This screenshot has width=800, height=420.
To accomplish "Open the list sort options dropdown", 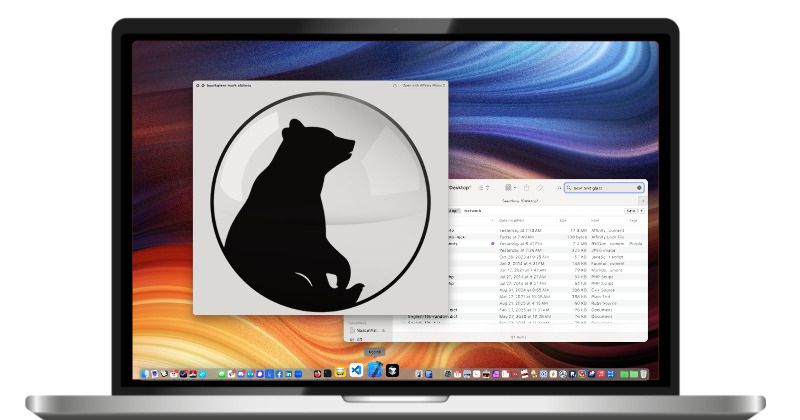I will coord(484,187).
